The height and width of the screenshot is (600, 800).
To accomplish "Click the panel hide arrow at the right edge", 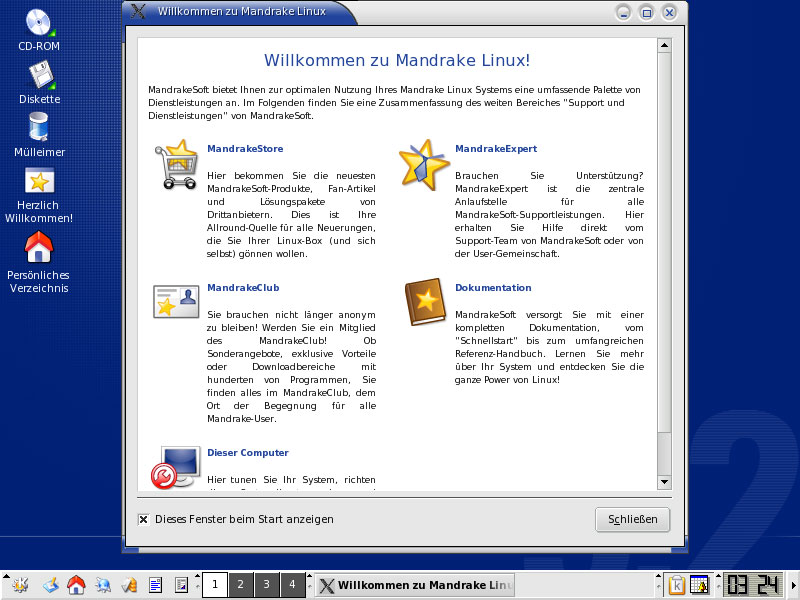I will click(x=793, y=585).
